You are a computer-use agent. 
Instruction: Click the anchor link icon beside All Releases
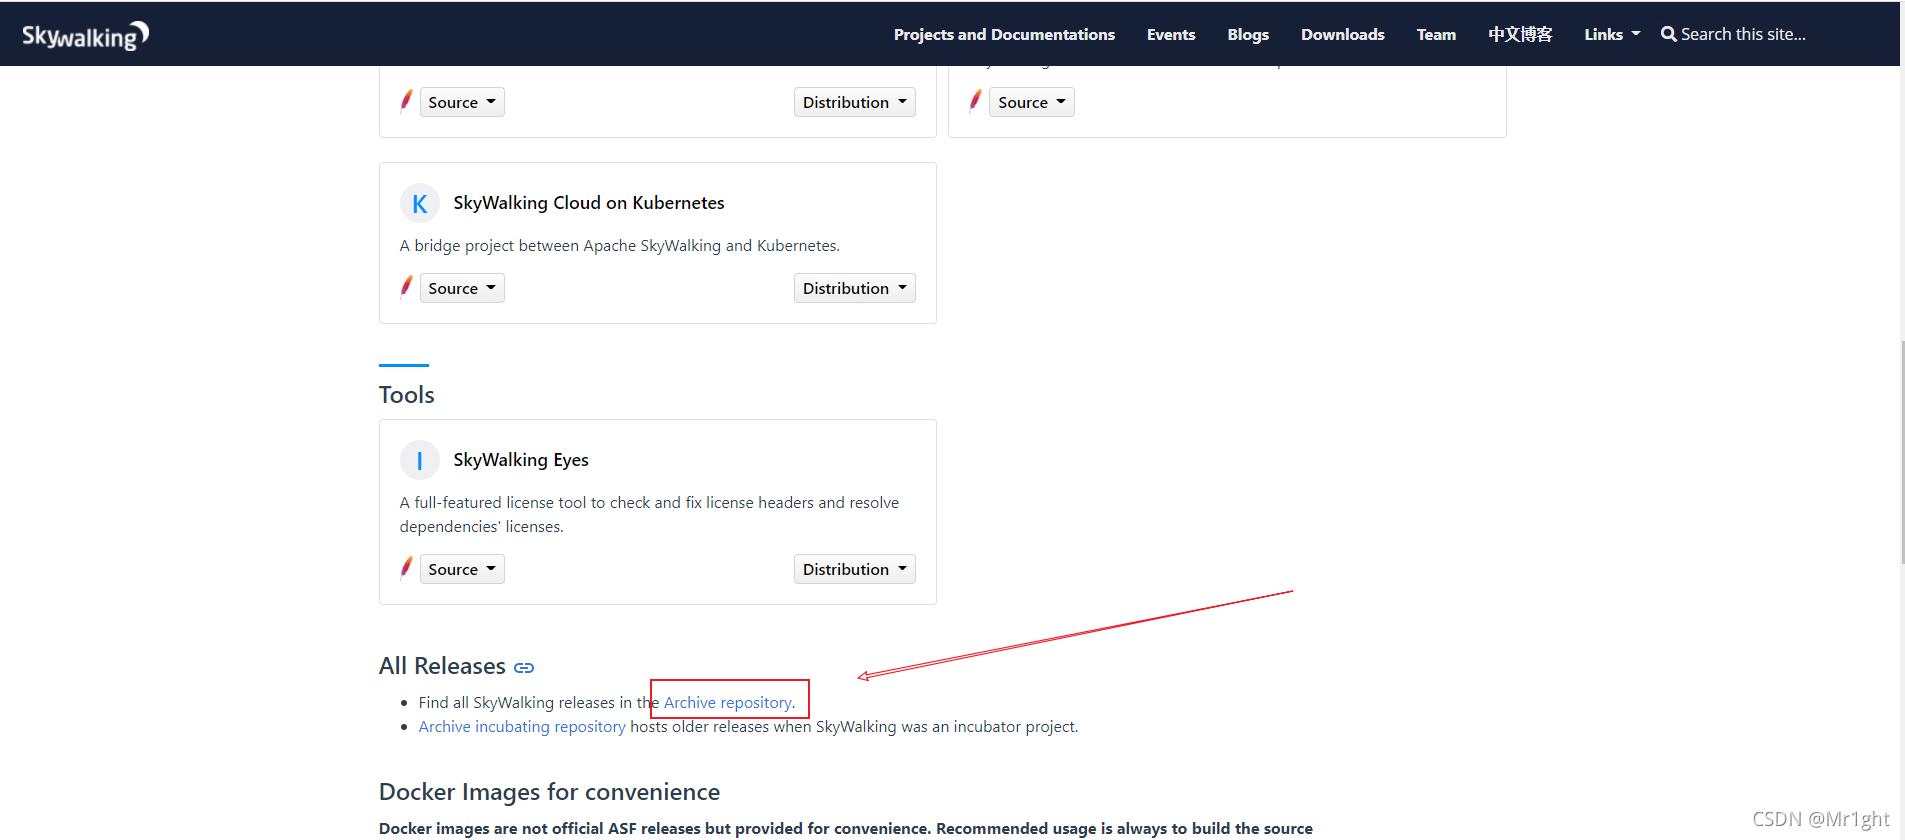tap(524, 668)
